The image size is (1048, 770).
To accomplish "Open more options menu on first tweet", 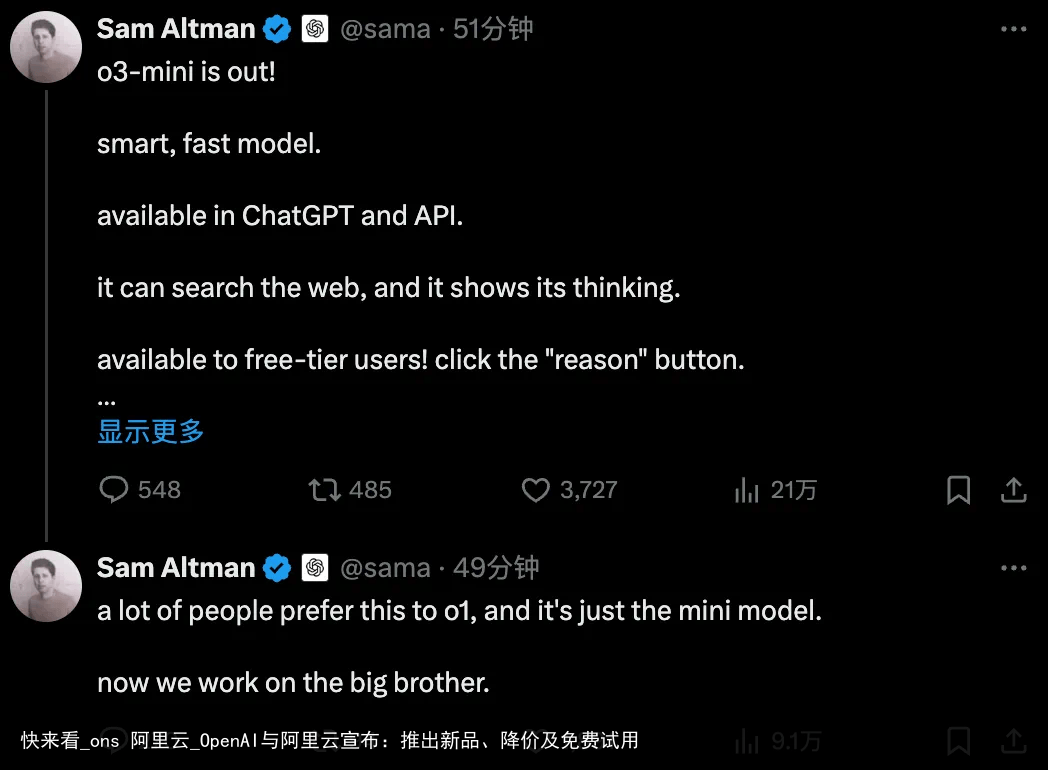I will (1013, 29).
